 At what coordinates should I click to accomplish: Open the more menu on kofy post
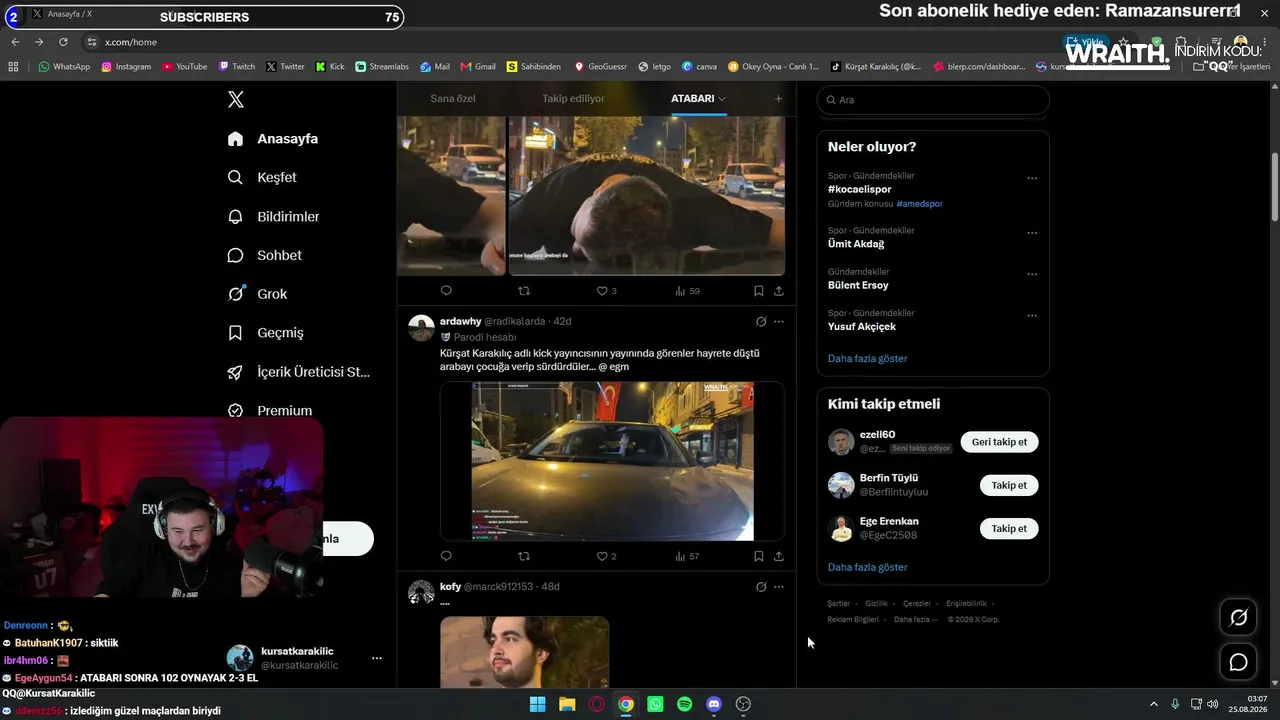point(779,586)
